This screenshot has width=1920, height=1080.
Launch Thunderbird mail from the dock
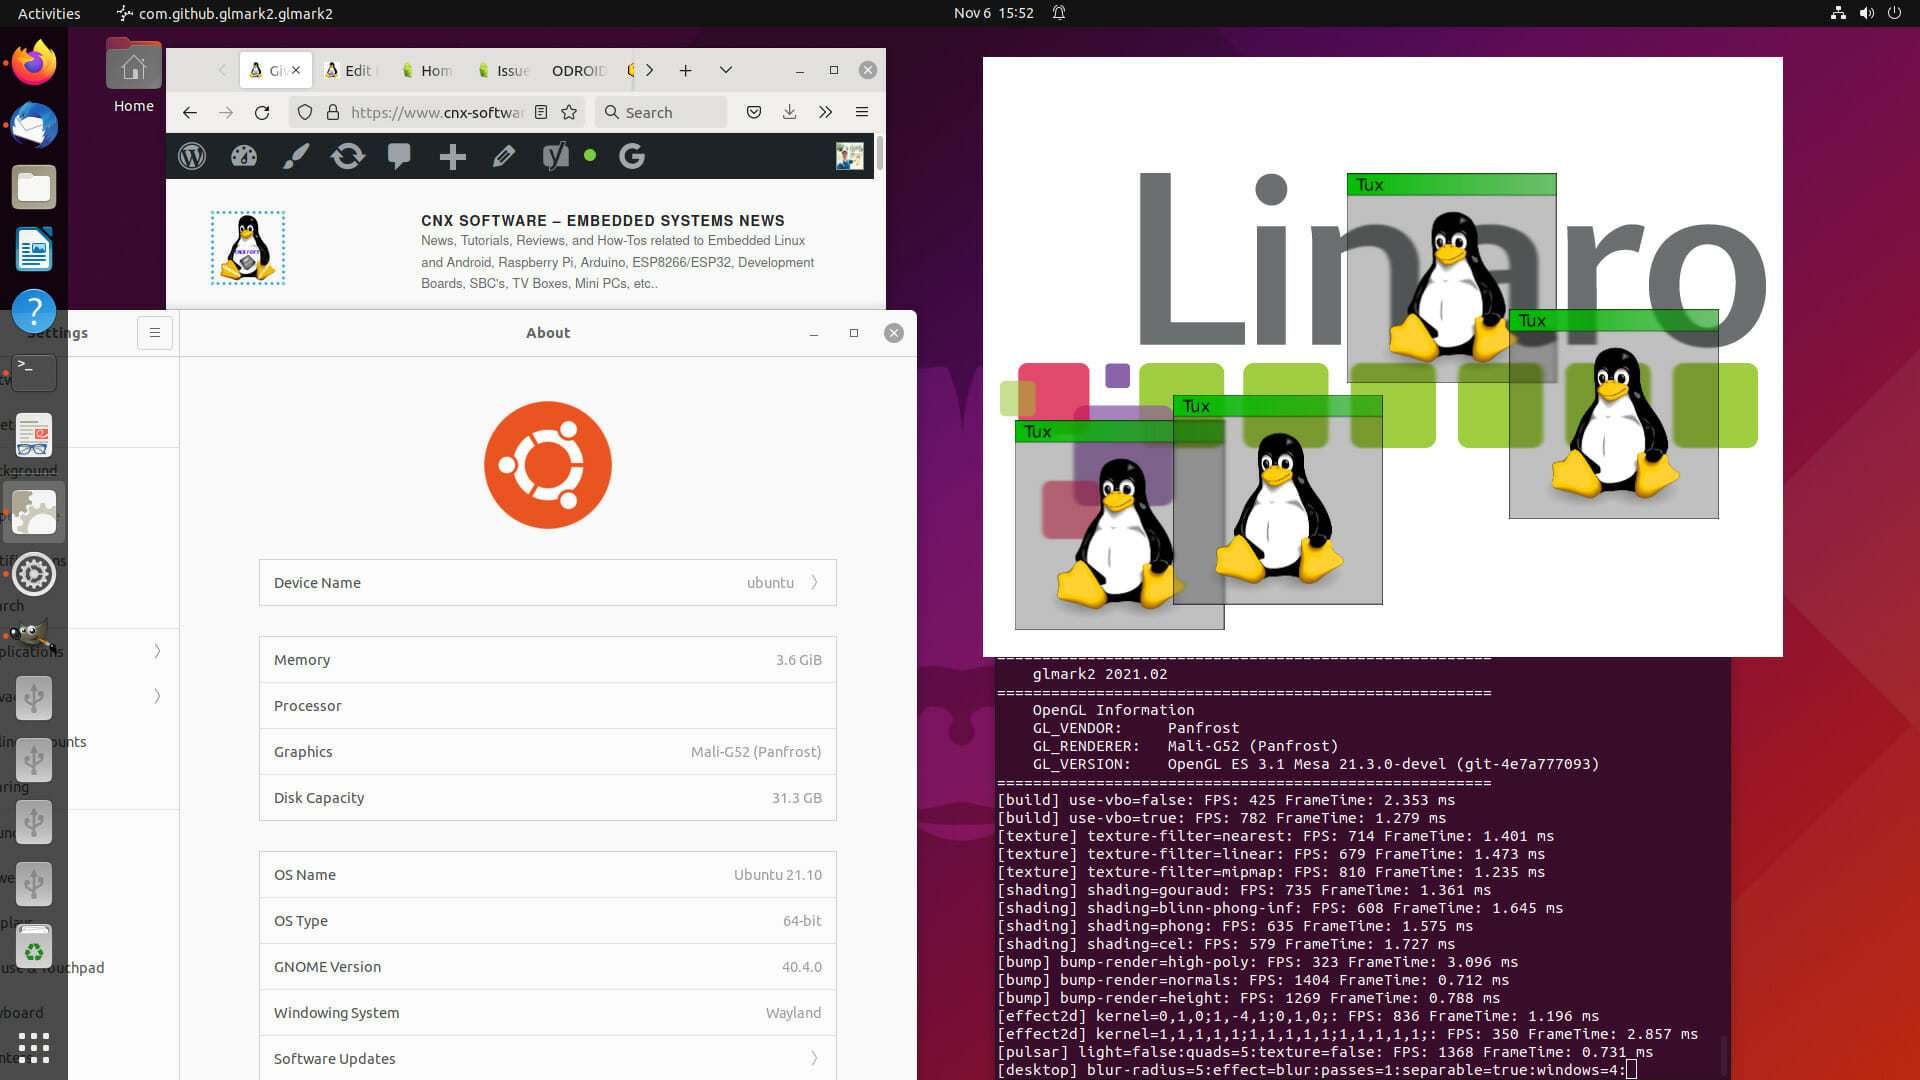[x=34, y=125]
